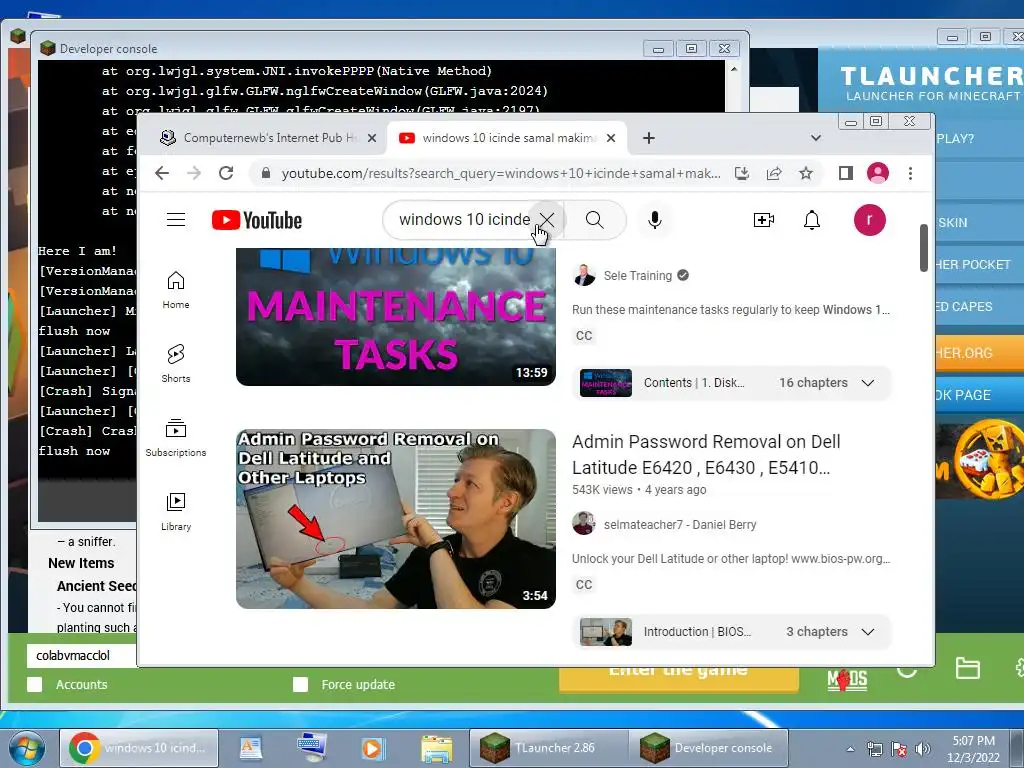
Task: Click the install app icon in address bar
Action: point(742,173)
